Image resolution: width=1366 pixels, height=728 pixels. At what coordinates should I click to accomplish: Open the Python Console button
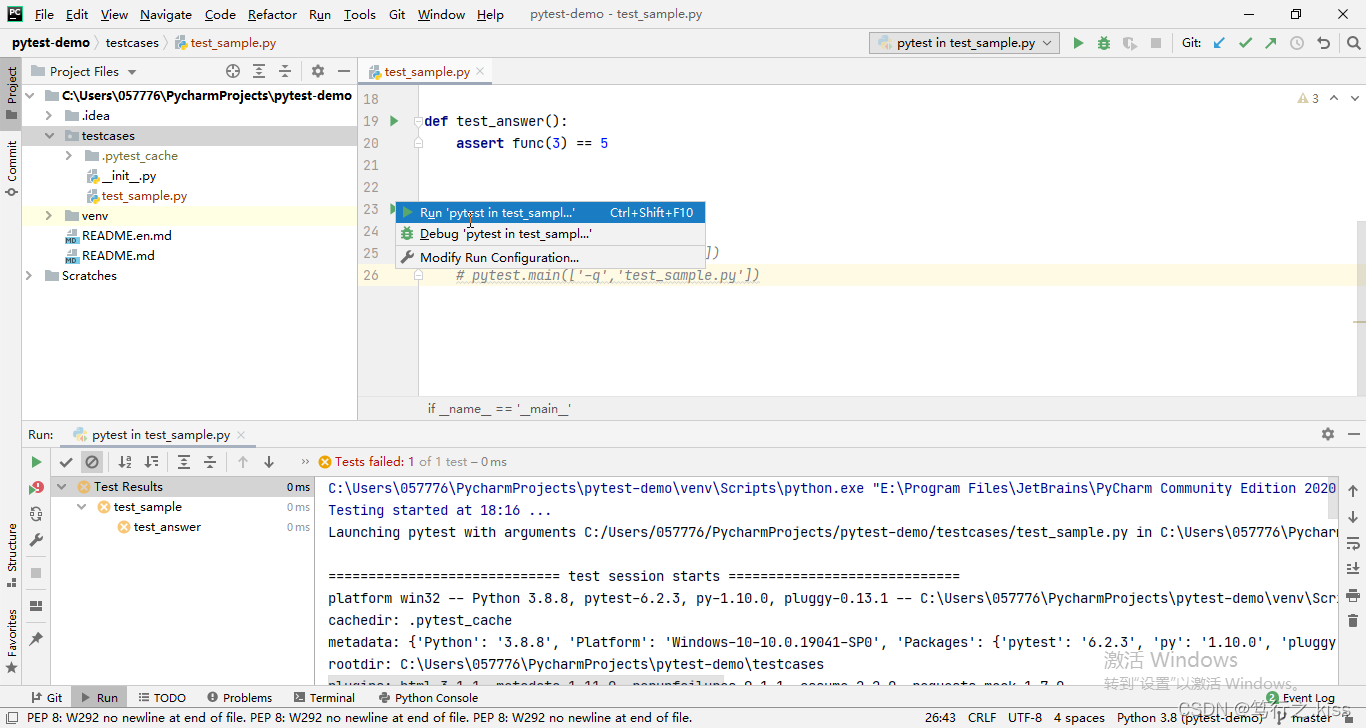point(428,698)
